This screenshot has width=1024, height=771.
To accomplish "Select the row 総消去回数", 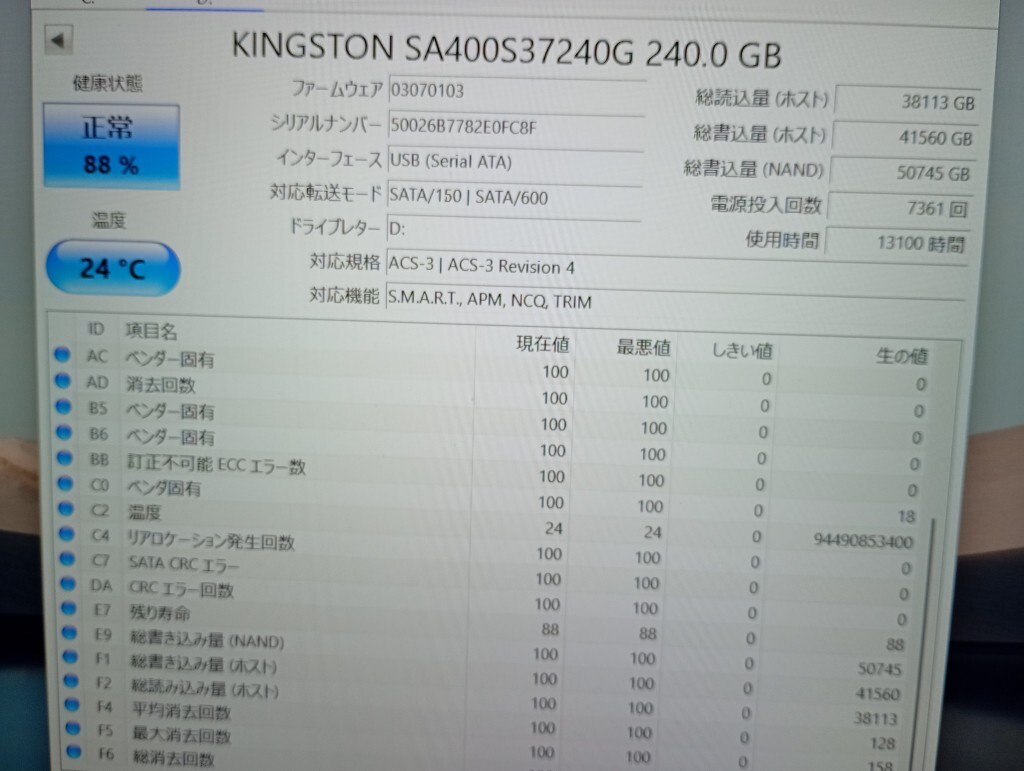I will pyautogui.click(x=174, y=758).
